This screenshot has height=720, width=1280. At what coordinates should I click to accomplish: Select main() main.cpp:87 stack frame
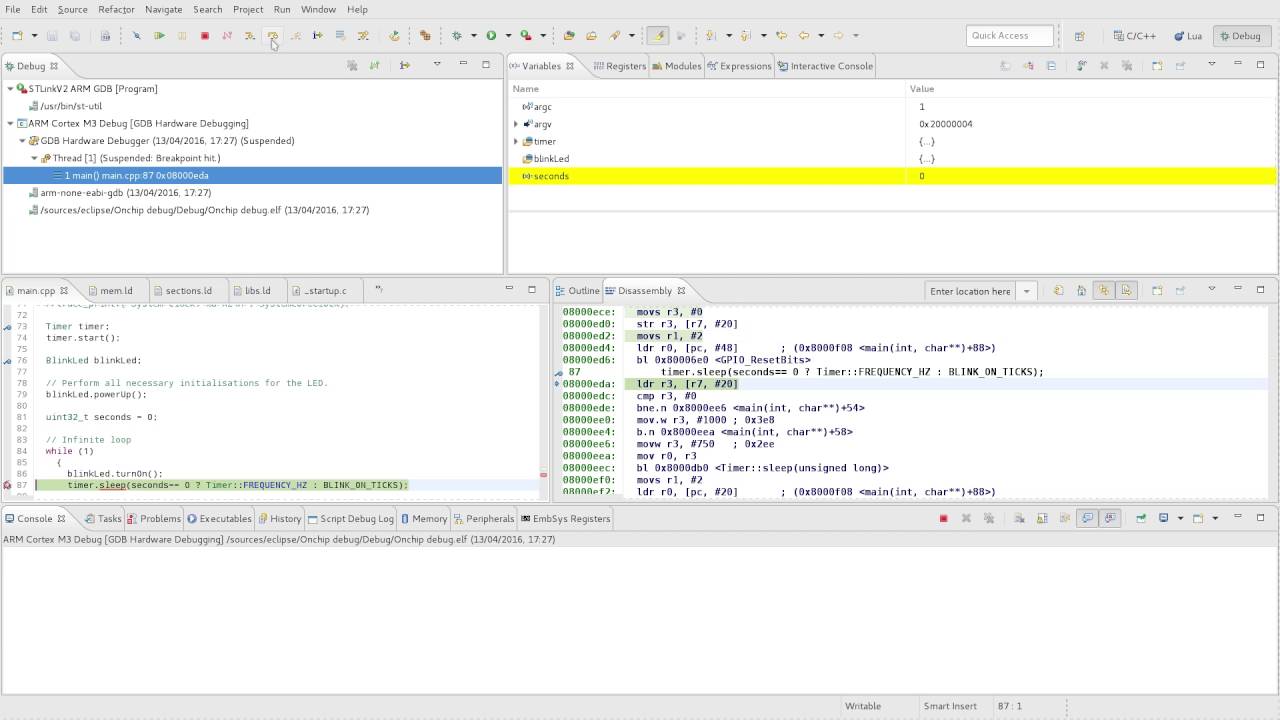click(x=253, y=176)
